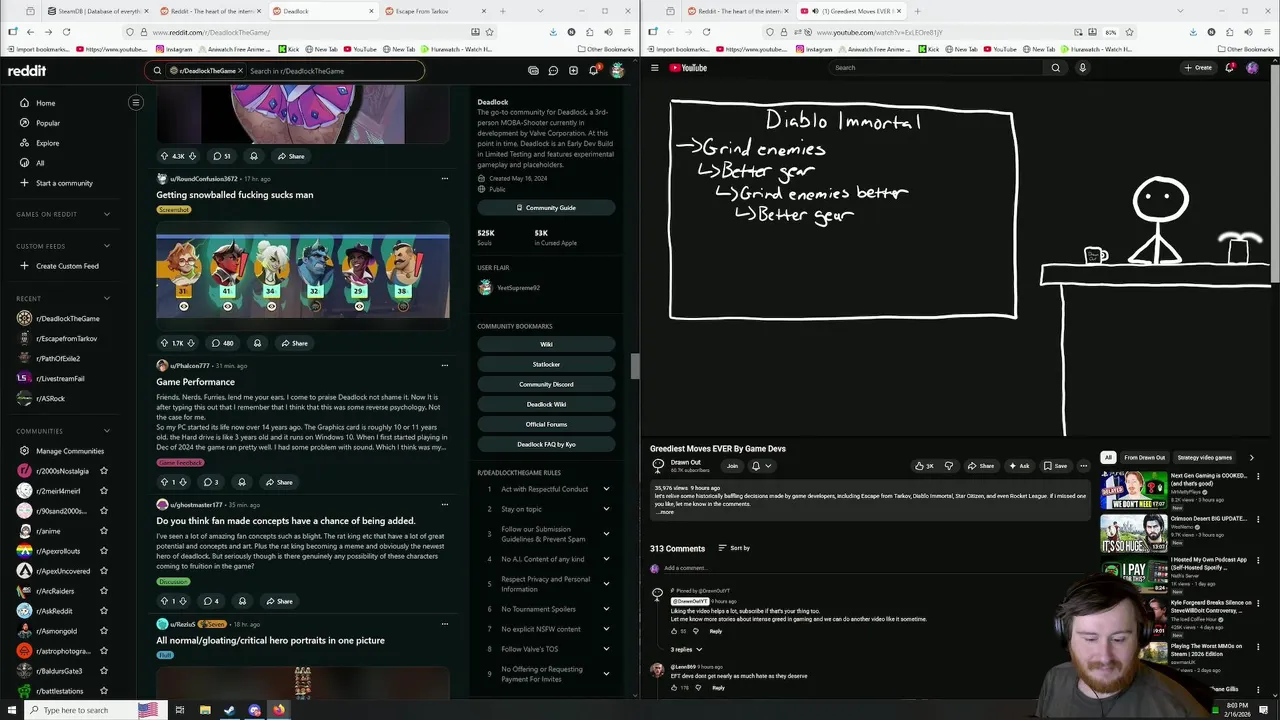Open Popular in Reddit sidebar

coord(48,123)
